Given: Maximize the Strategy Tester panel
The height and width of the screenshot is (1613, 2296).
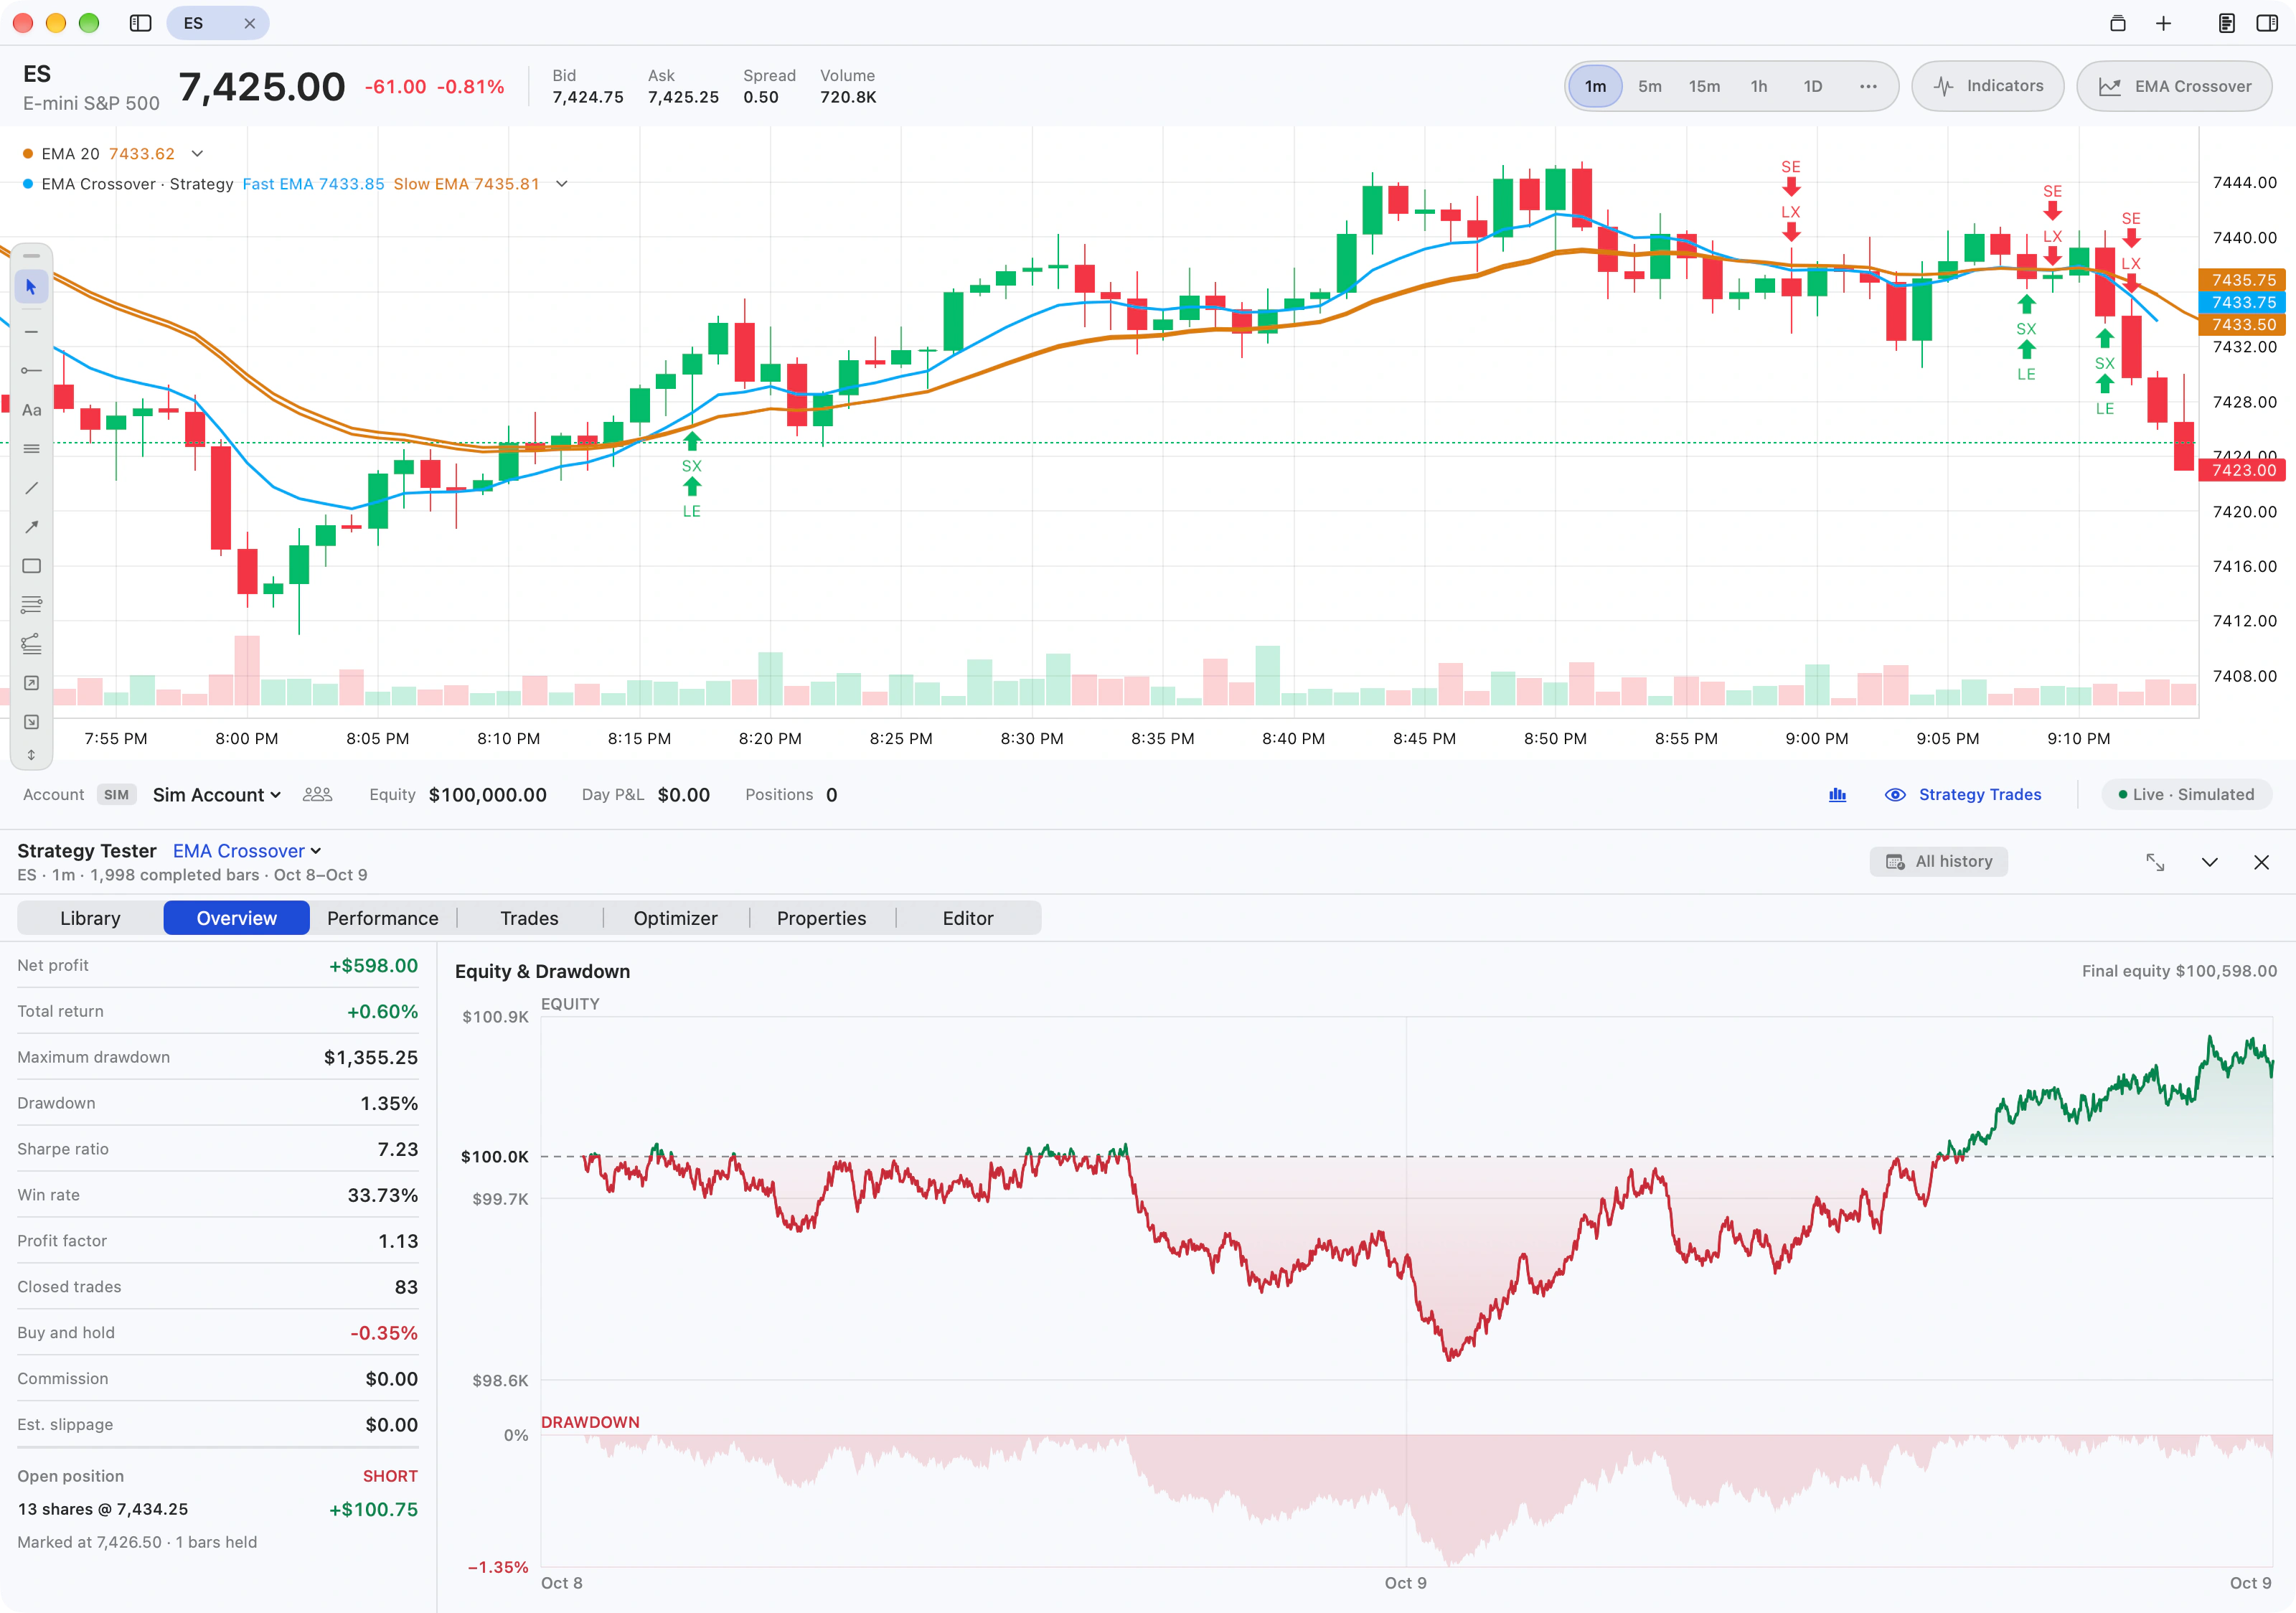Looking at the screenshot, I should coord(2155,862).
